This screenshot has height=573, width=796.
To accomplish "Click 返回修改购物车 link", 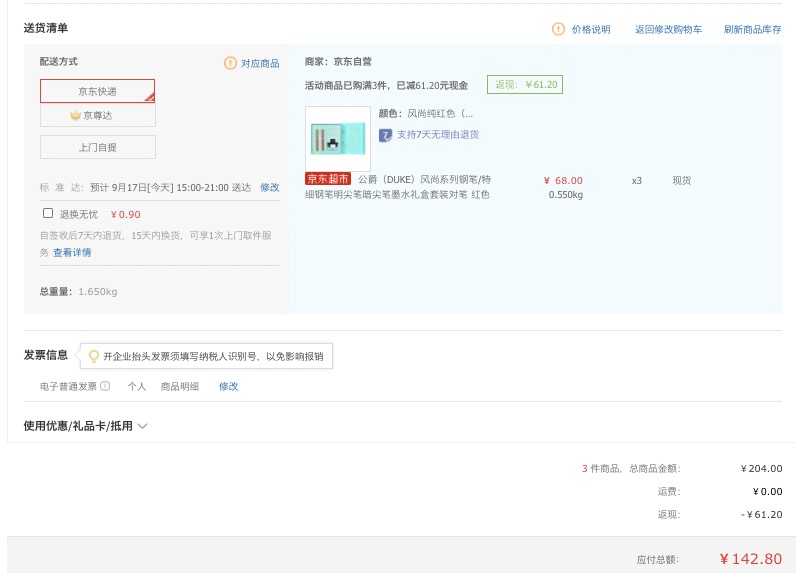I will (668, 29).
